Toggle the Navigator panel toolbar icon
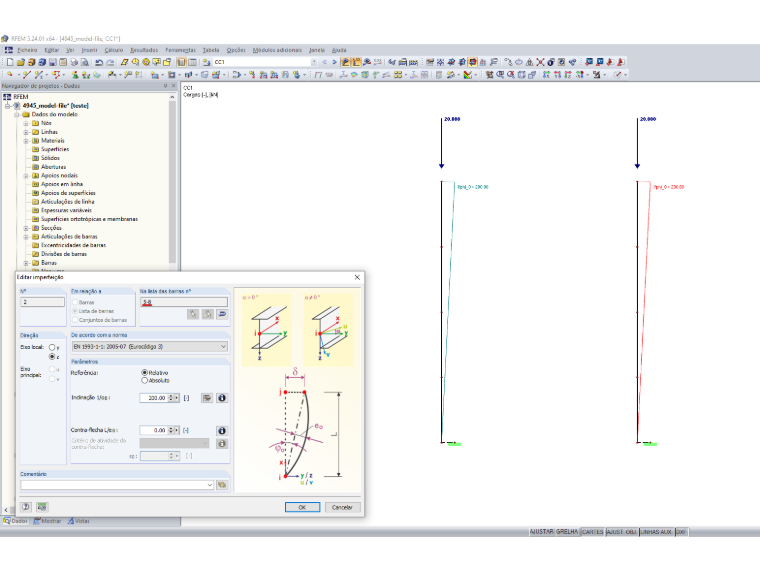The width and height of the screenshot is (760, 570). coord(181,62)
